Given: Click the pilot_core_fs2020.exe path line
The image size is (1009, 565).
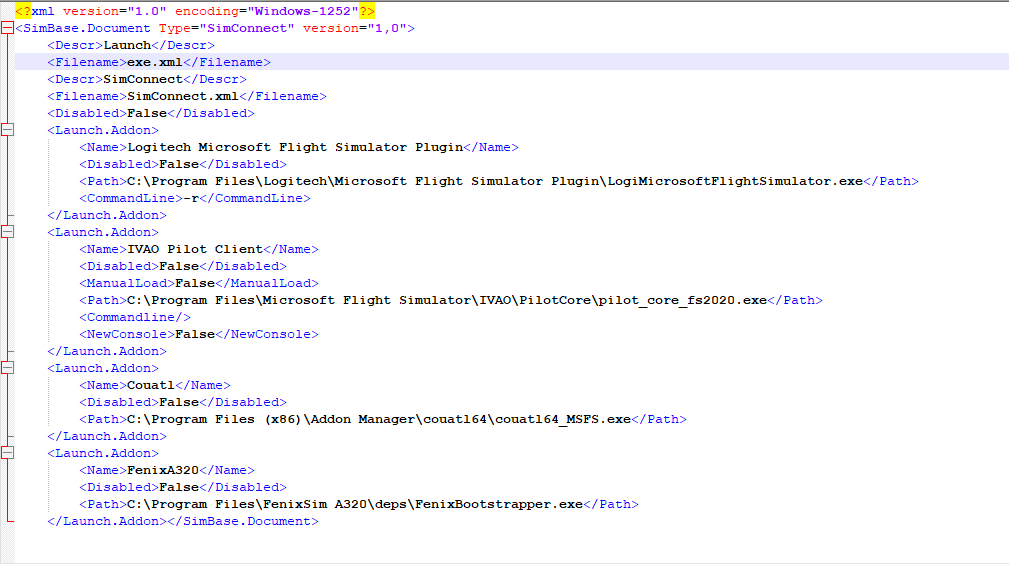Looking at the screenshot, I should coord(451,300).
